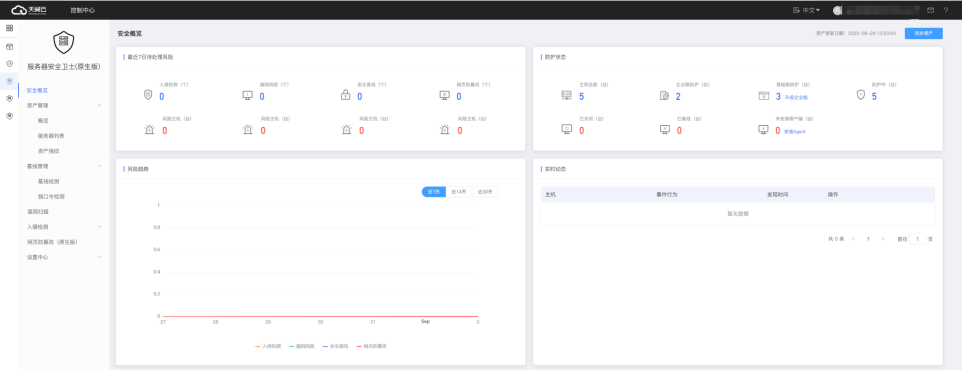Click the 事件行为 column header
This screenshot has height=371, width=963.
pyautogui.click(x=666, y=195)
